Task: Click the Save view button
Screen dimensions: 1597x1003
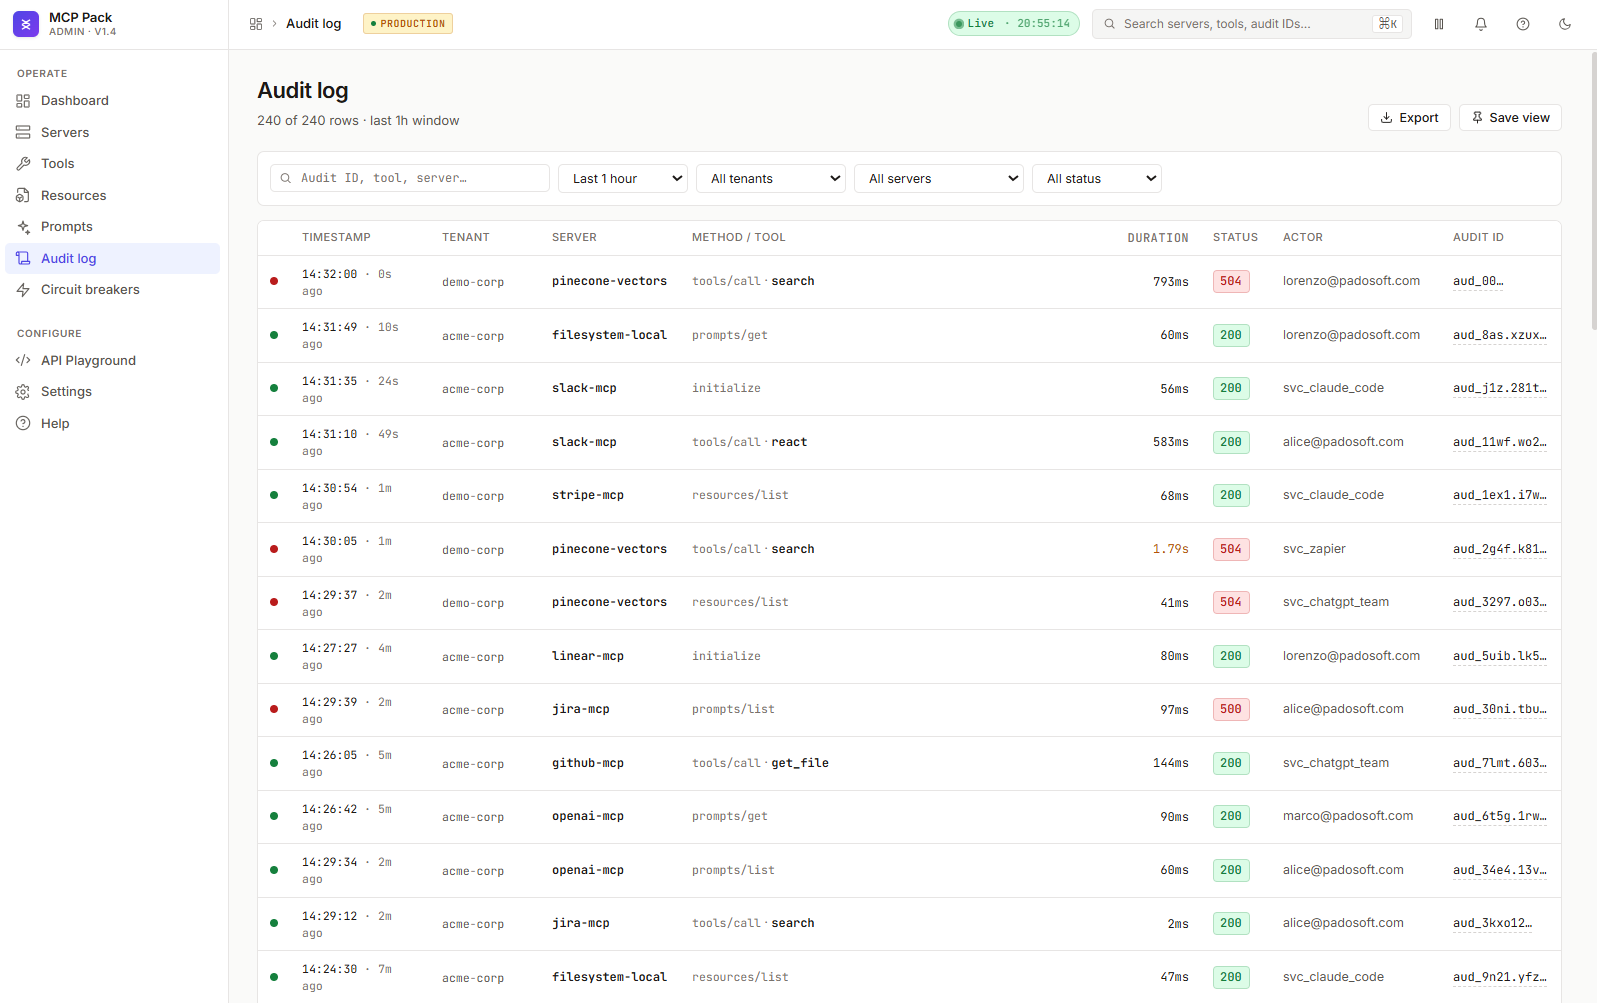Action: tap(1510, 118)
